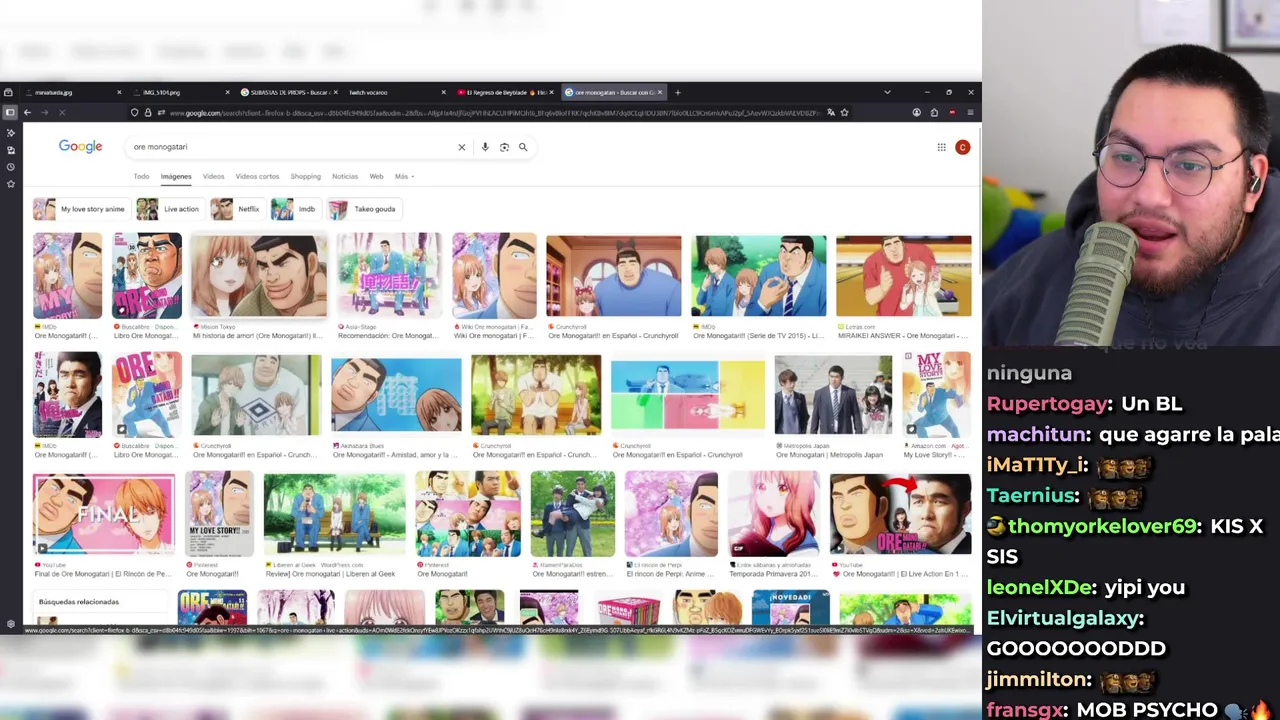Select the 'Videos cortos' search category
This screenshot has width=1280, height=720.
tap(257, 176)
